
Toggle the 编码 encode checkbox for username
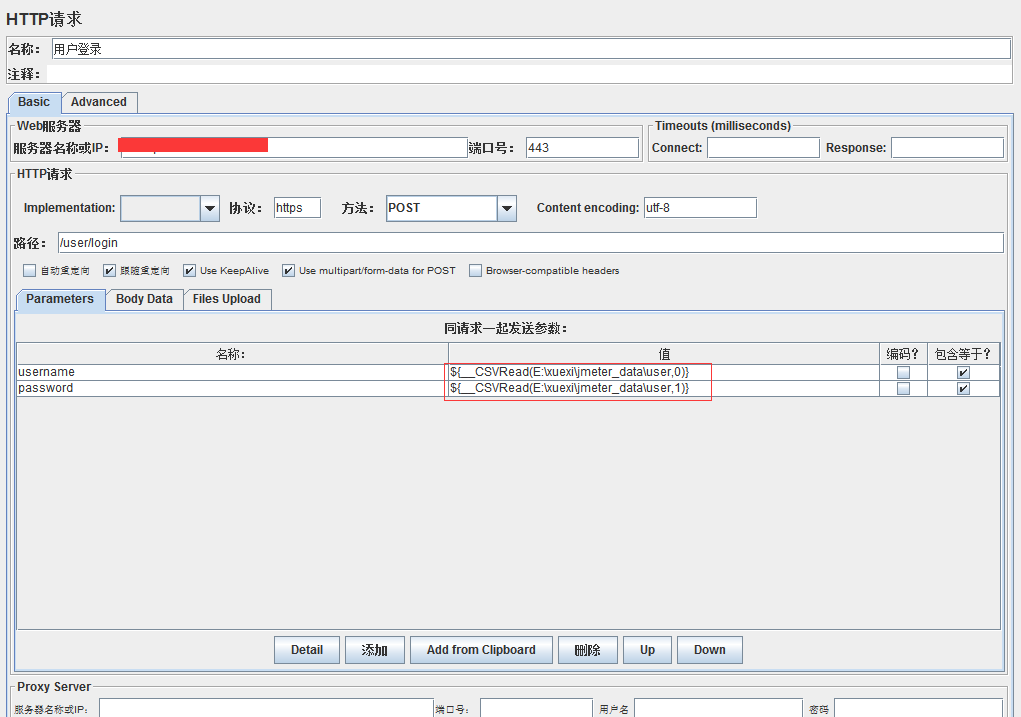pyautogui.click(x=903, y=373)
